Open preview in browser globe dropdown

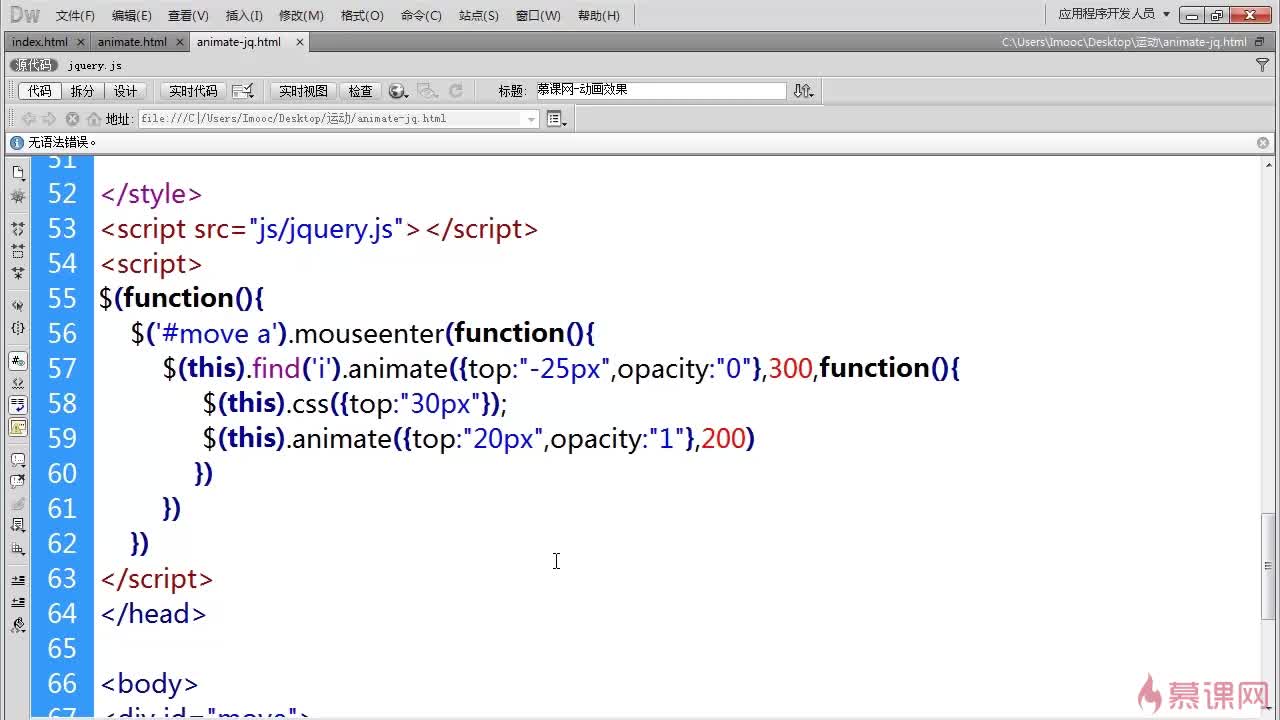click(x=398, y=91)
